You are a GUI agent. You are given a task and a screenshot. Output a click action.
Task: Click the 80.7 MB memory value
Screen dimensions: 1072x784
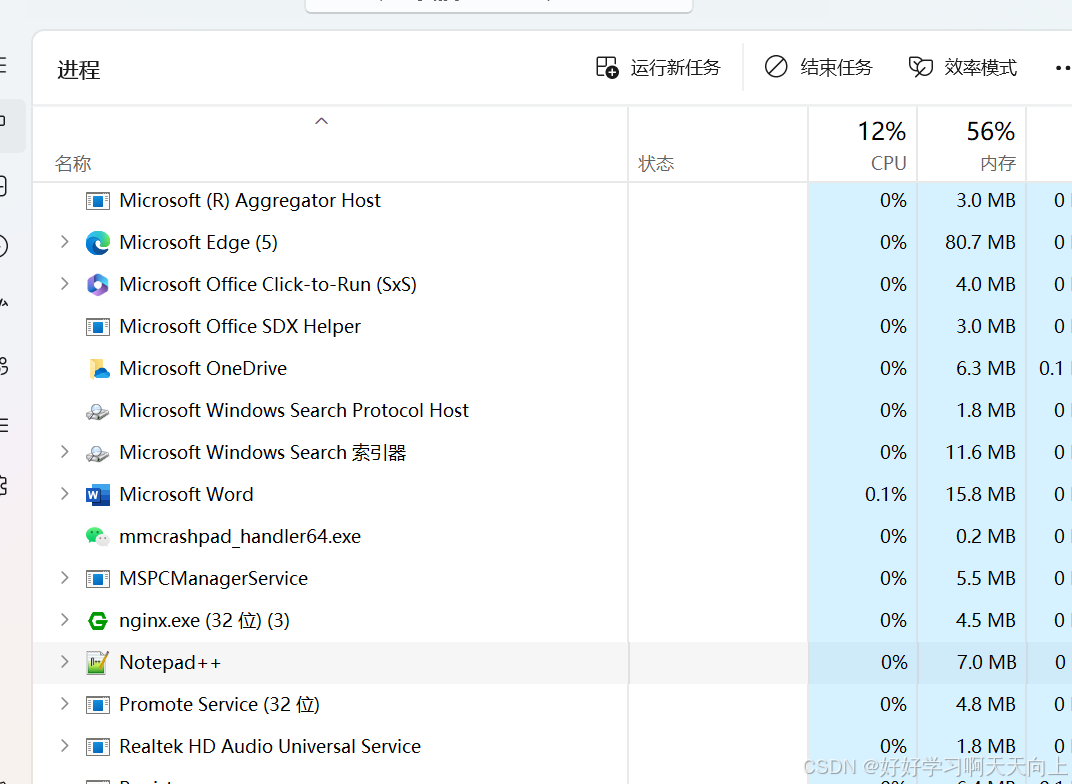(980, 243)
